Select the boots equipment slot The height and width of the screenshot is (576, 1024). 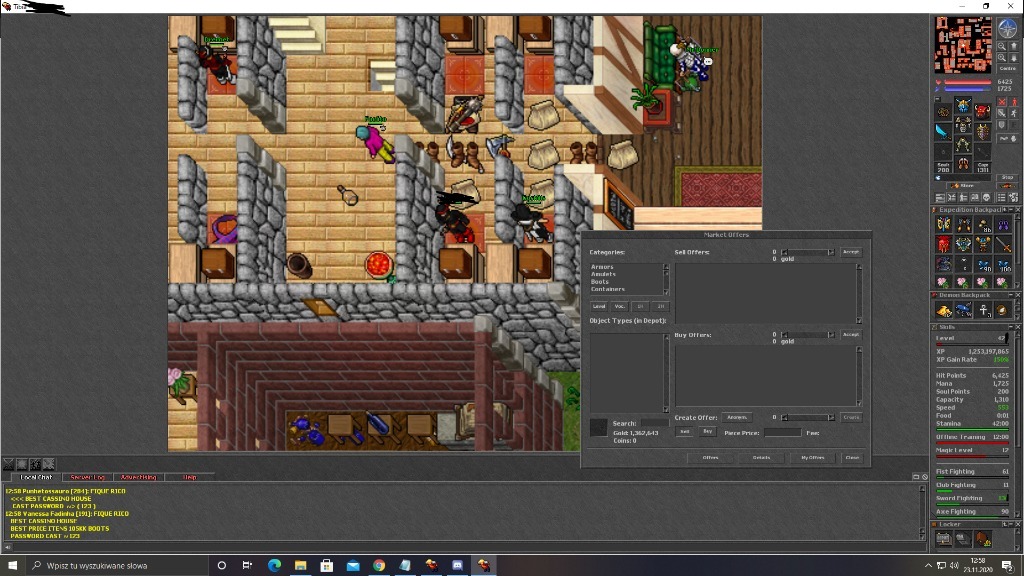pos(963,164)
